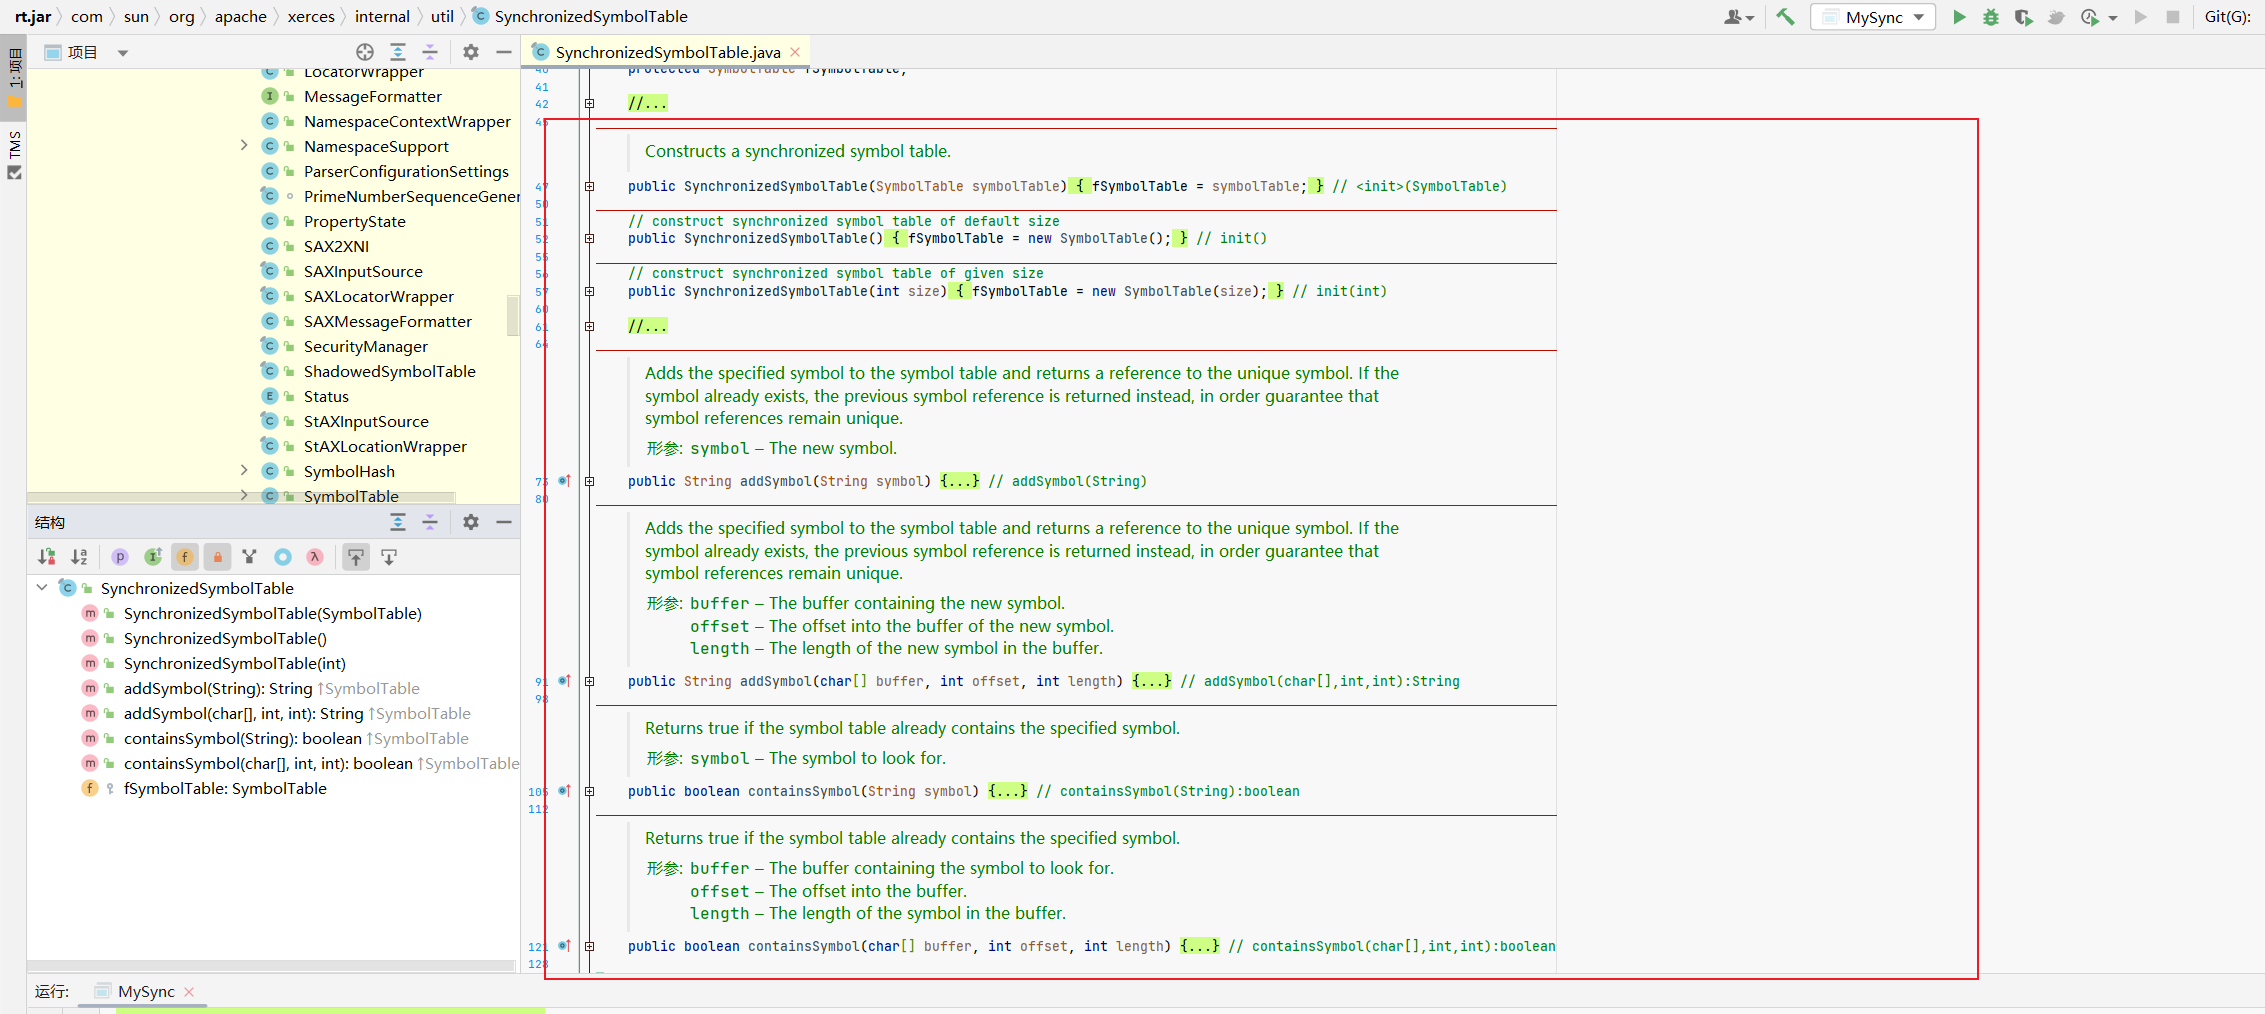Image resolution: width=2265 pixels, height=1014 pixels.
Task: Collapse the SynchronizedSymbolTable structure node
Action: pyautogui.click(x=42, y=588)
